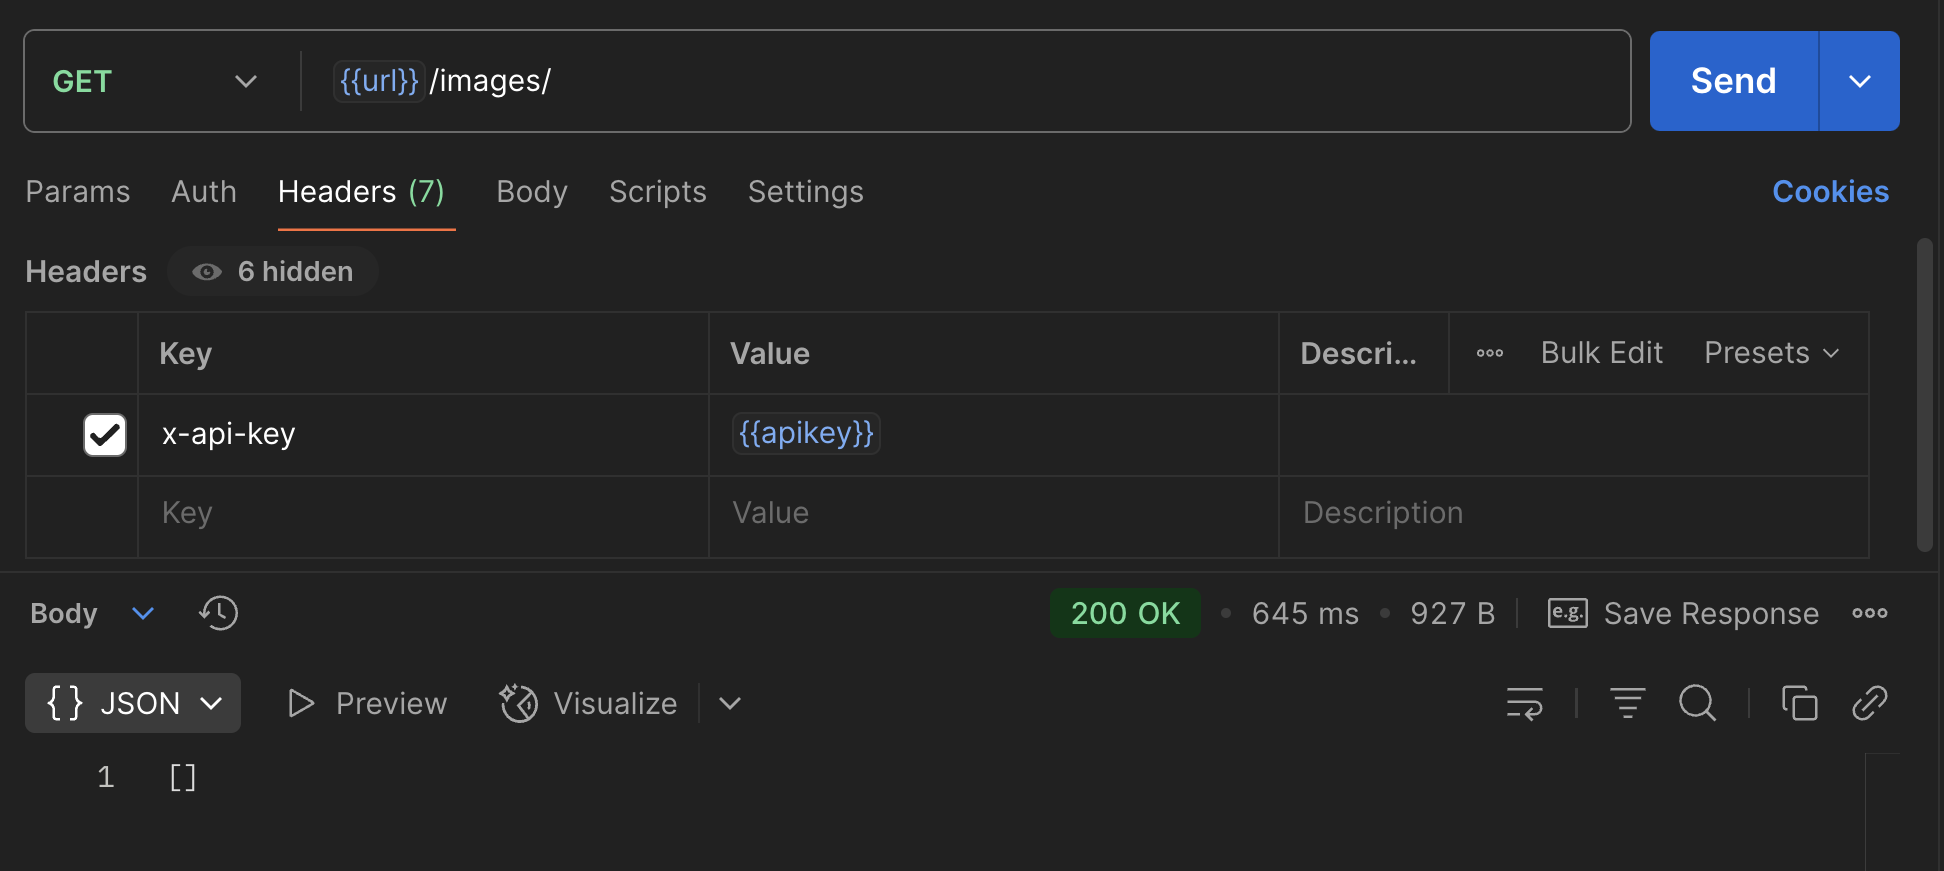Expand the Presets dropdown

point(1771,353)
